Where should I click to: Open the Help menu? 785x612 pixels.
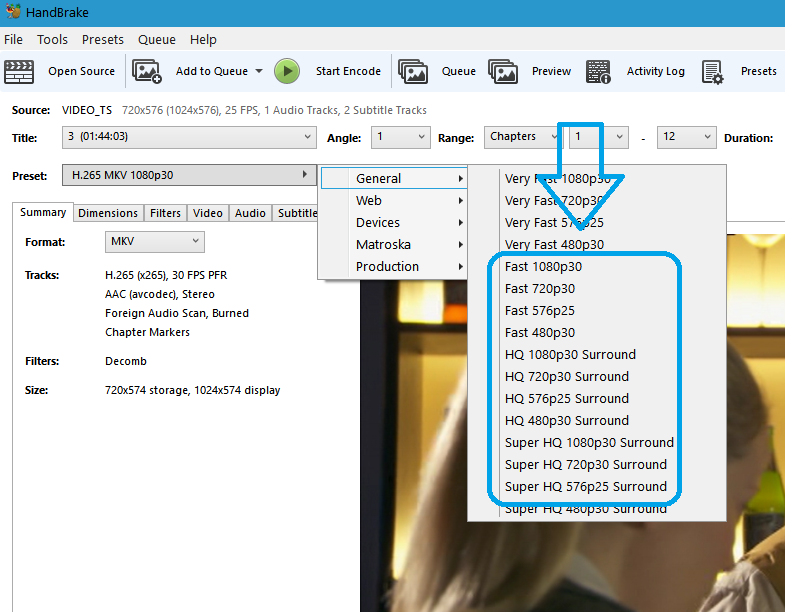point(203,40)
